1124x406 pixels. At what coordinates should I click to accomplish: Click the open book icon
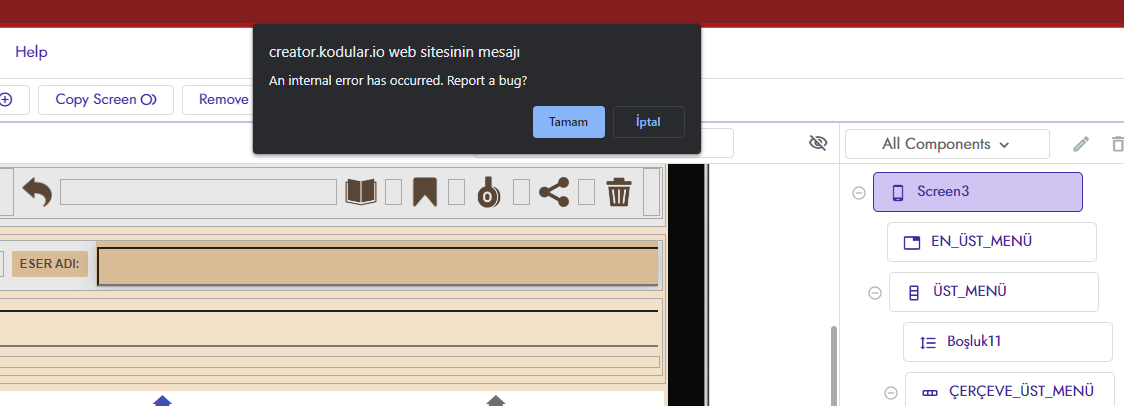361,191
